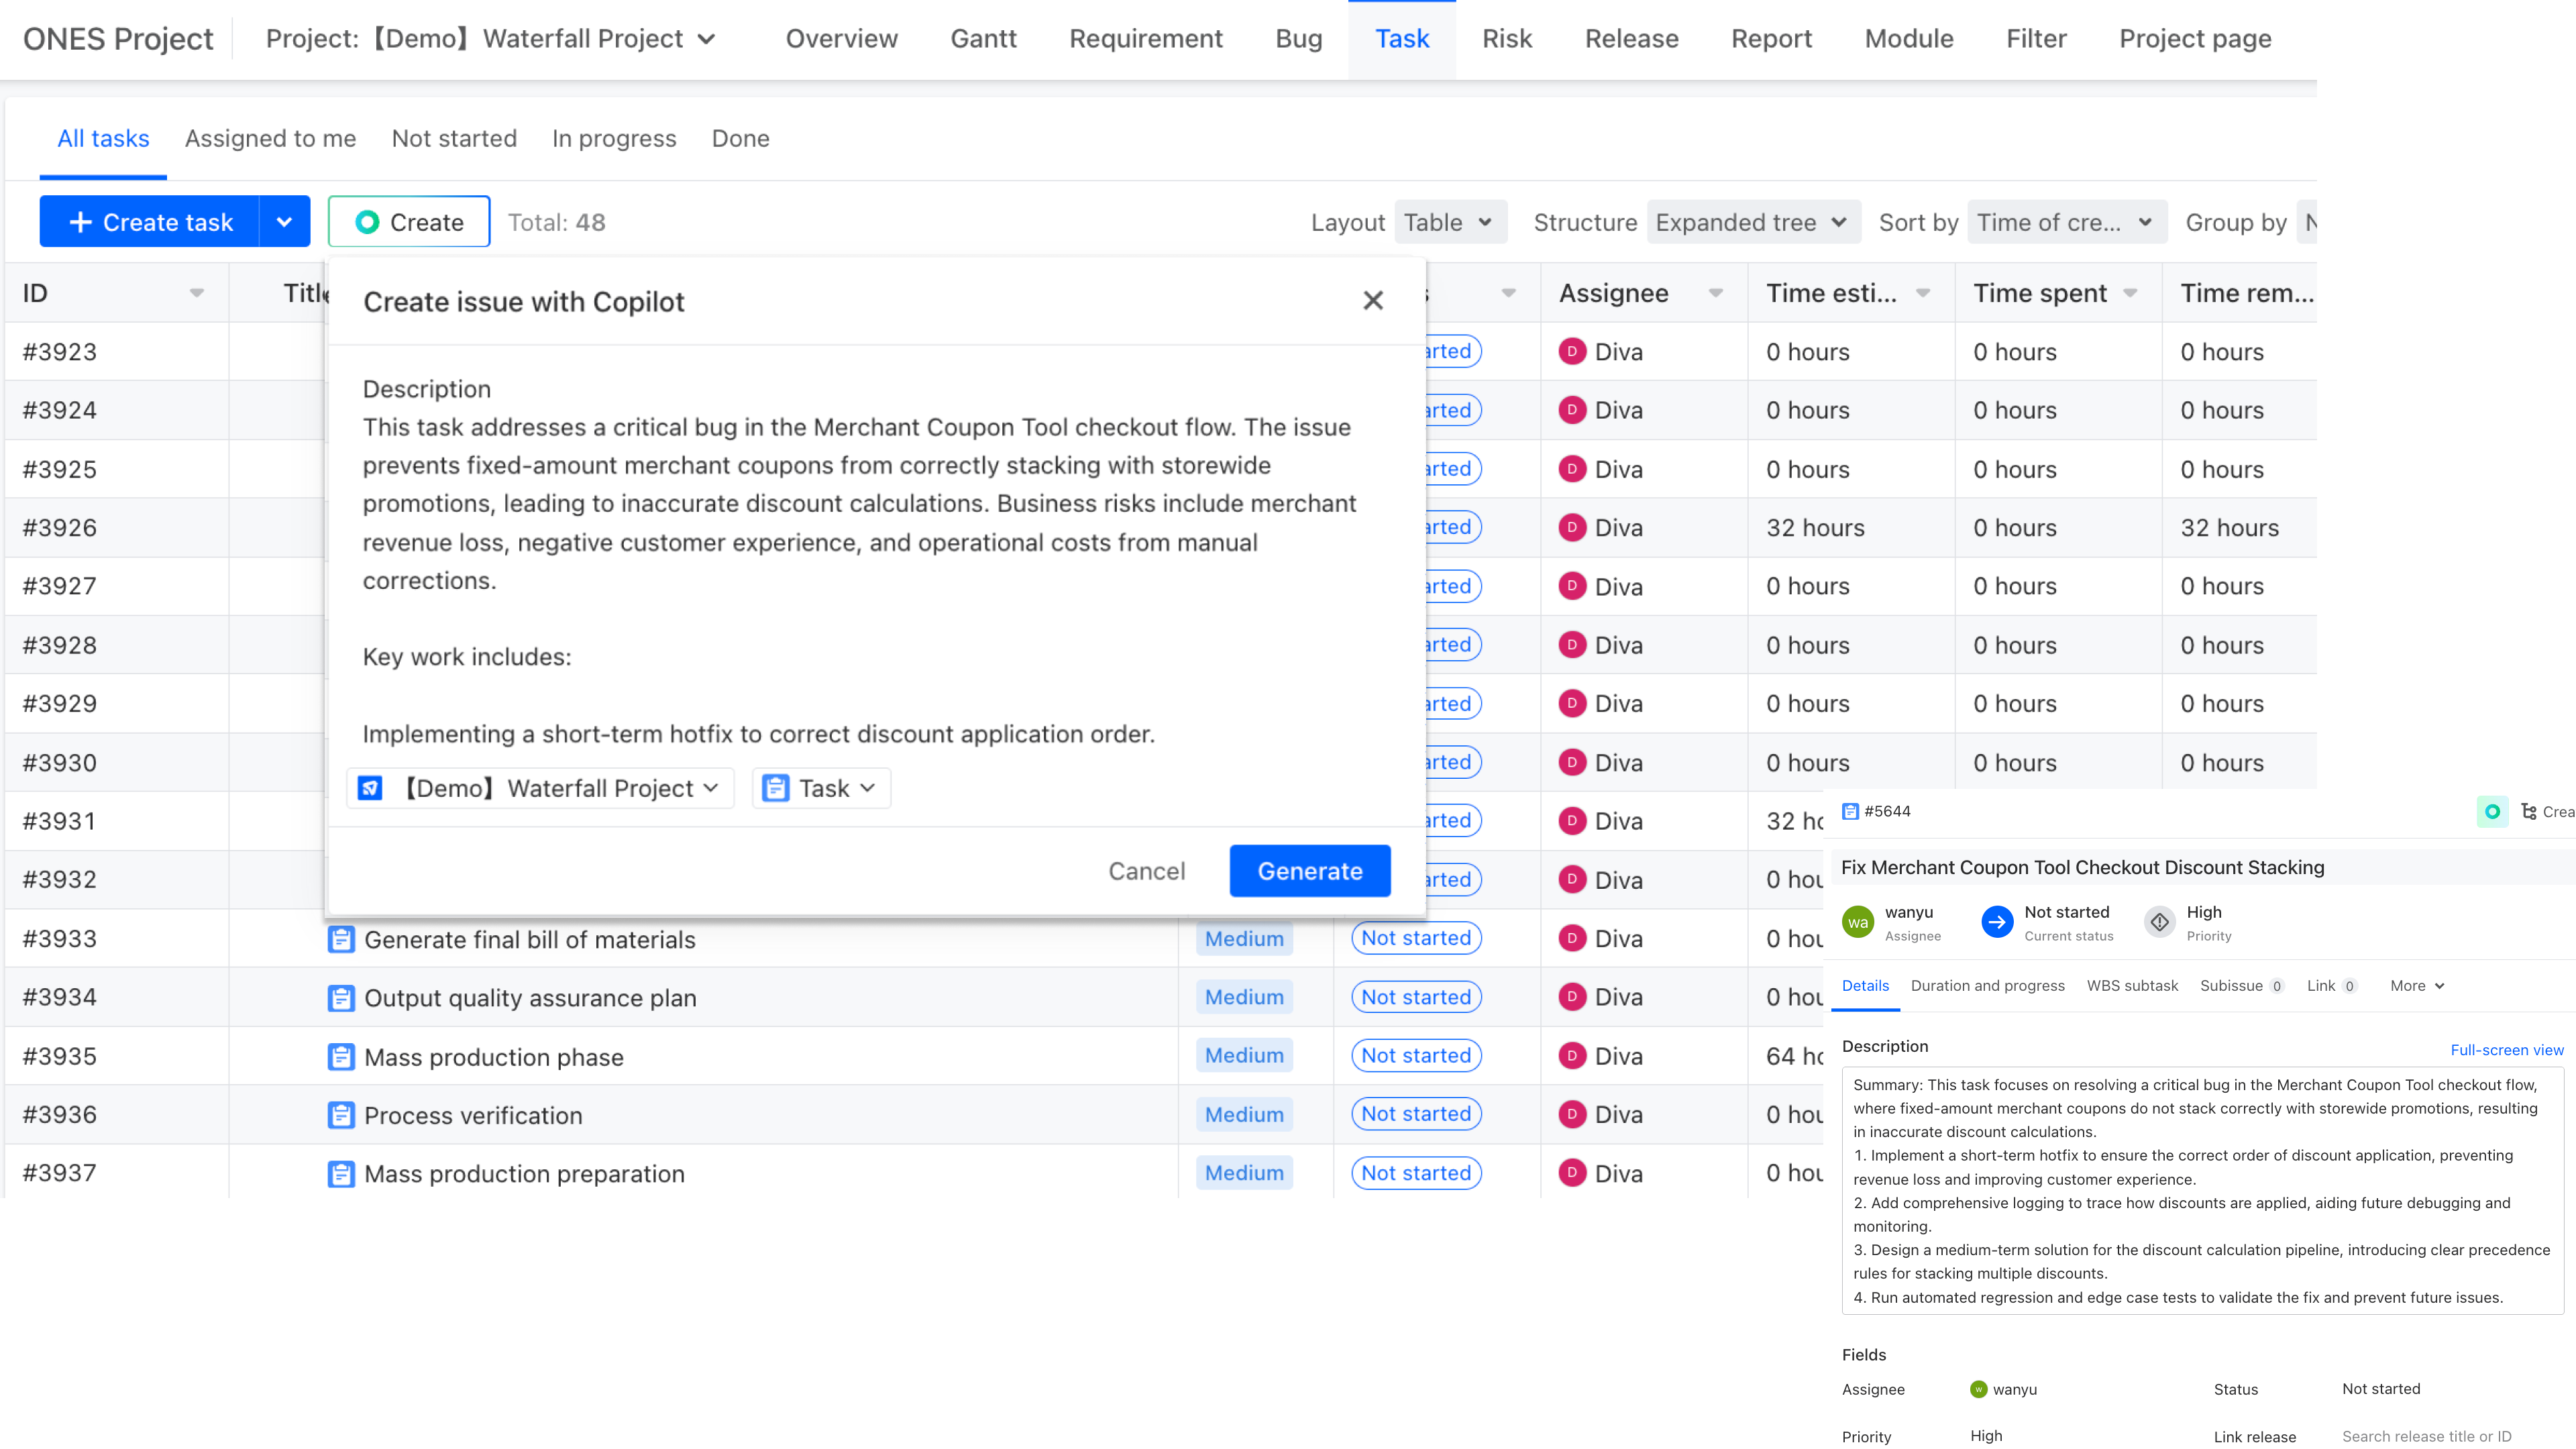Click the High priority diamond icon

coord(2159,921)
